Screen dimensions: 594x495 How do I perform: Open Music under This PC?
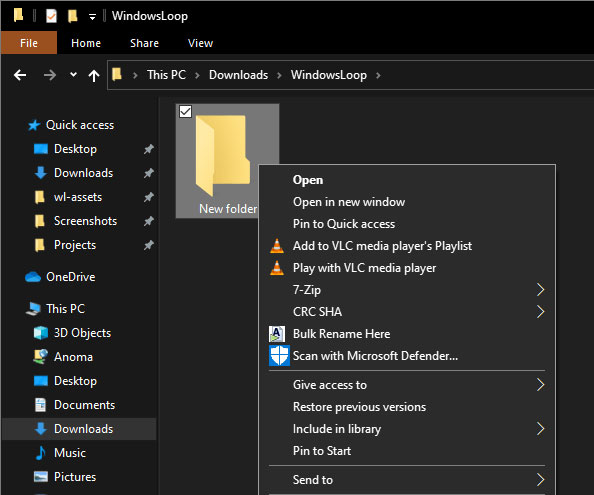(x=70, y=453)
